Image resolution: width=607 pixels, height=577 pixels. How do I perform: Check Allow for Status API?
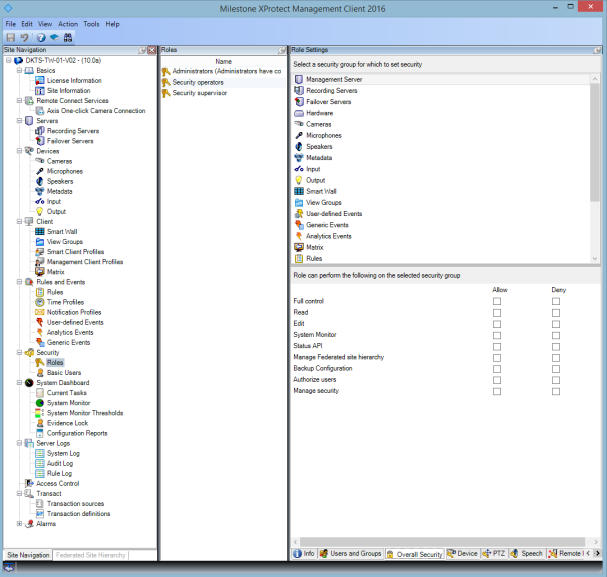pyautogui.click(x=497, y=346)
